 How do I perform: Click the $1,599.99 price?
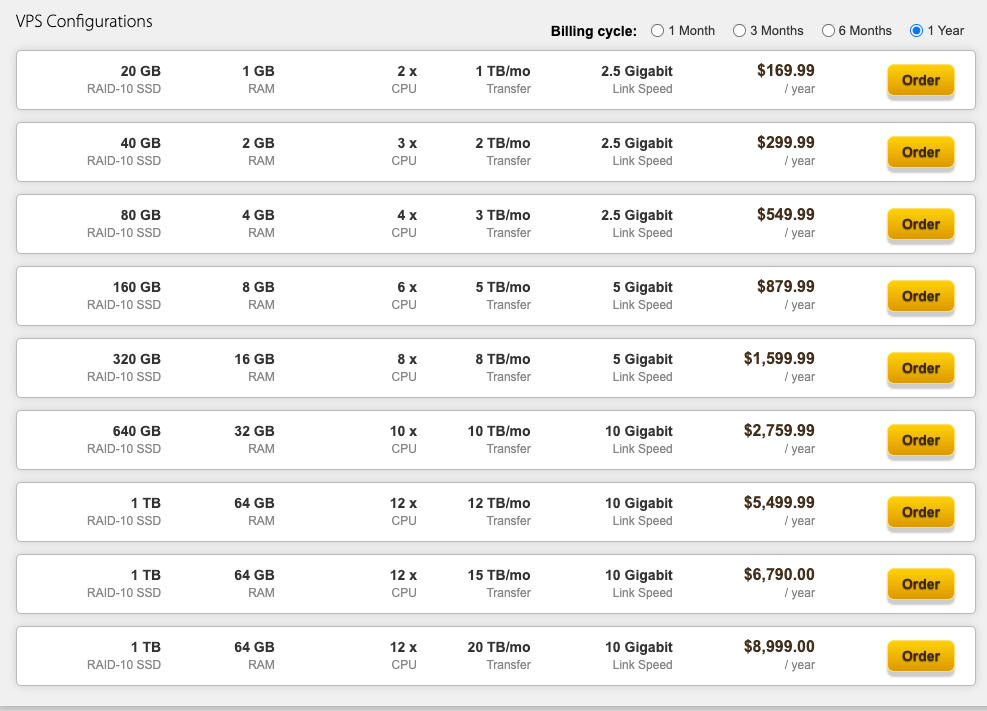click(x=779, y=359)
